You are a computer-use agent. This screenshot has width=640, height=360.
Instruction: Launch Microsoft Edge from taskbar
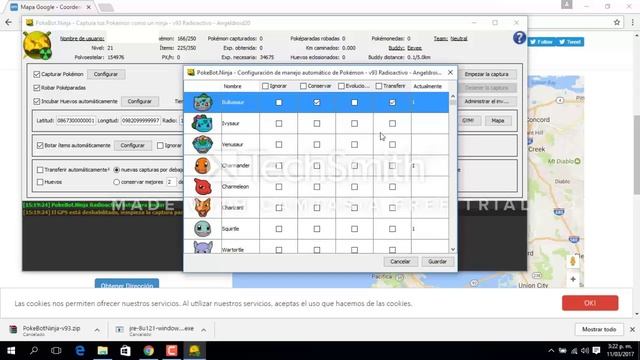click(x=80, y=351)
